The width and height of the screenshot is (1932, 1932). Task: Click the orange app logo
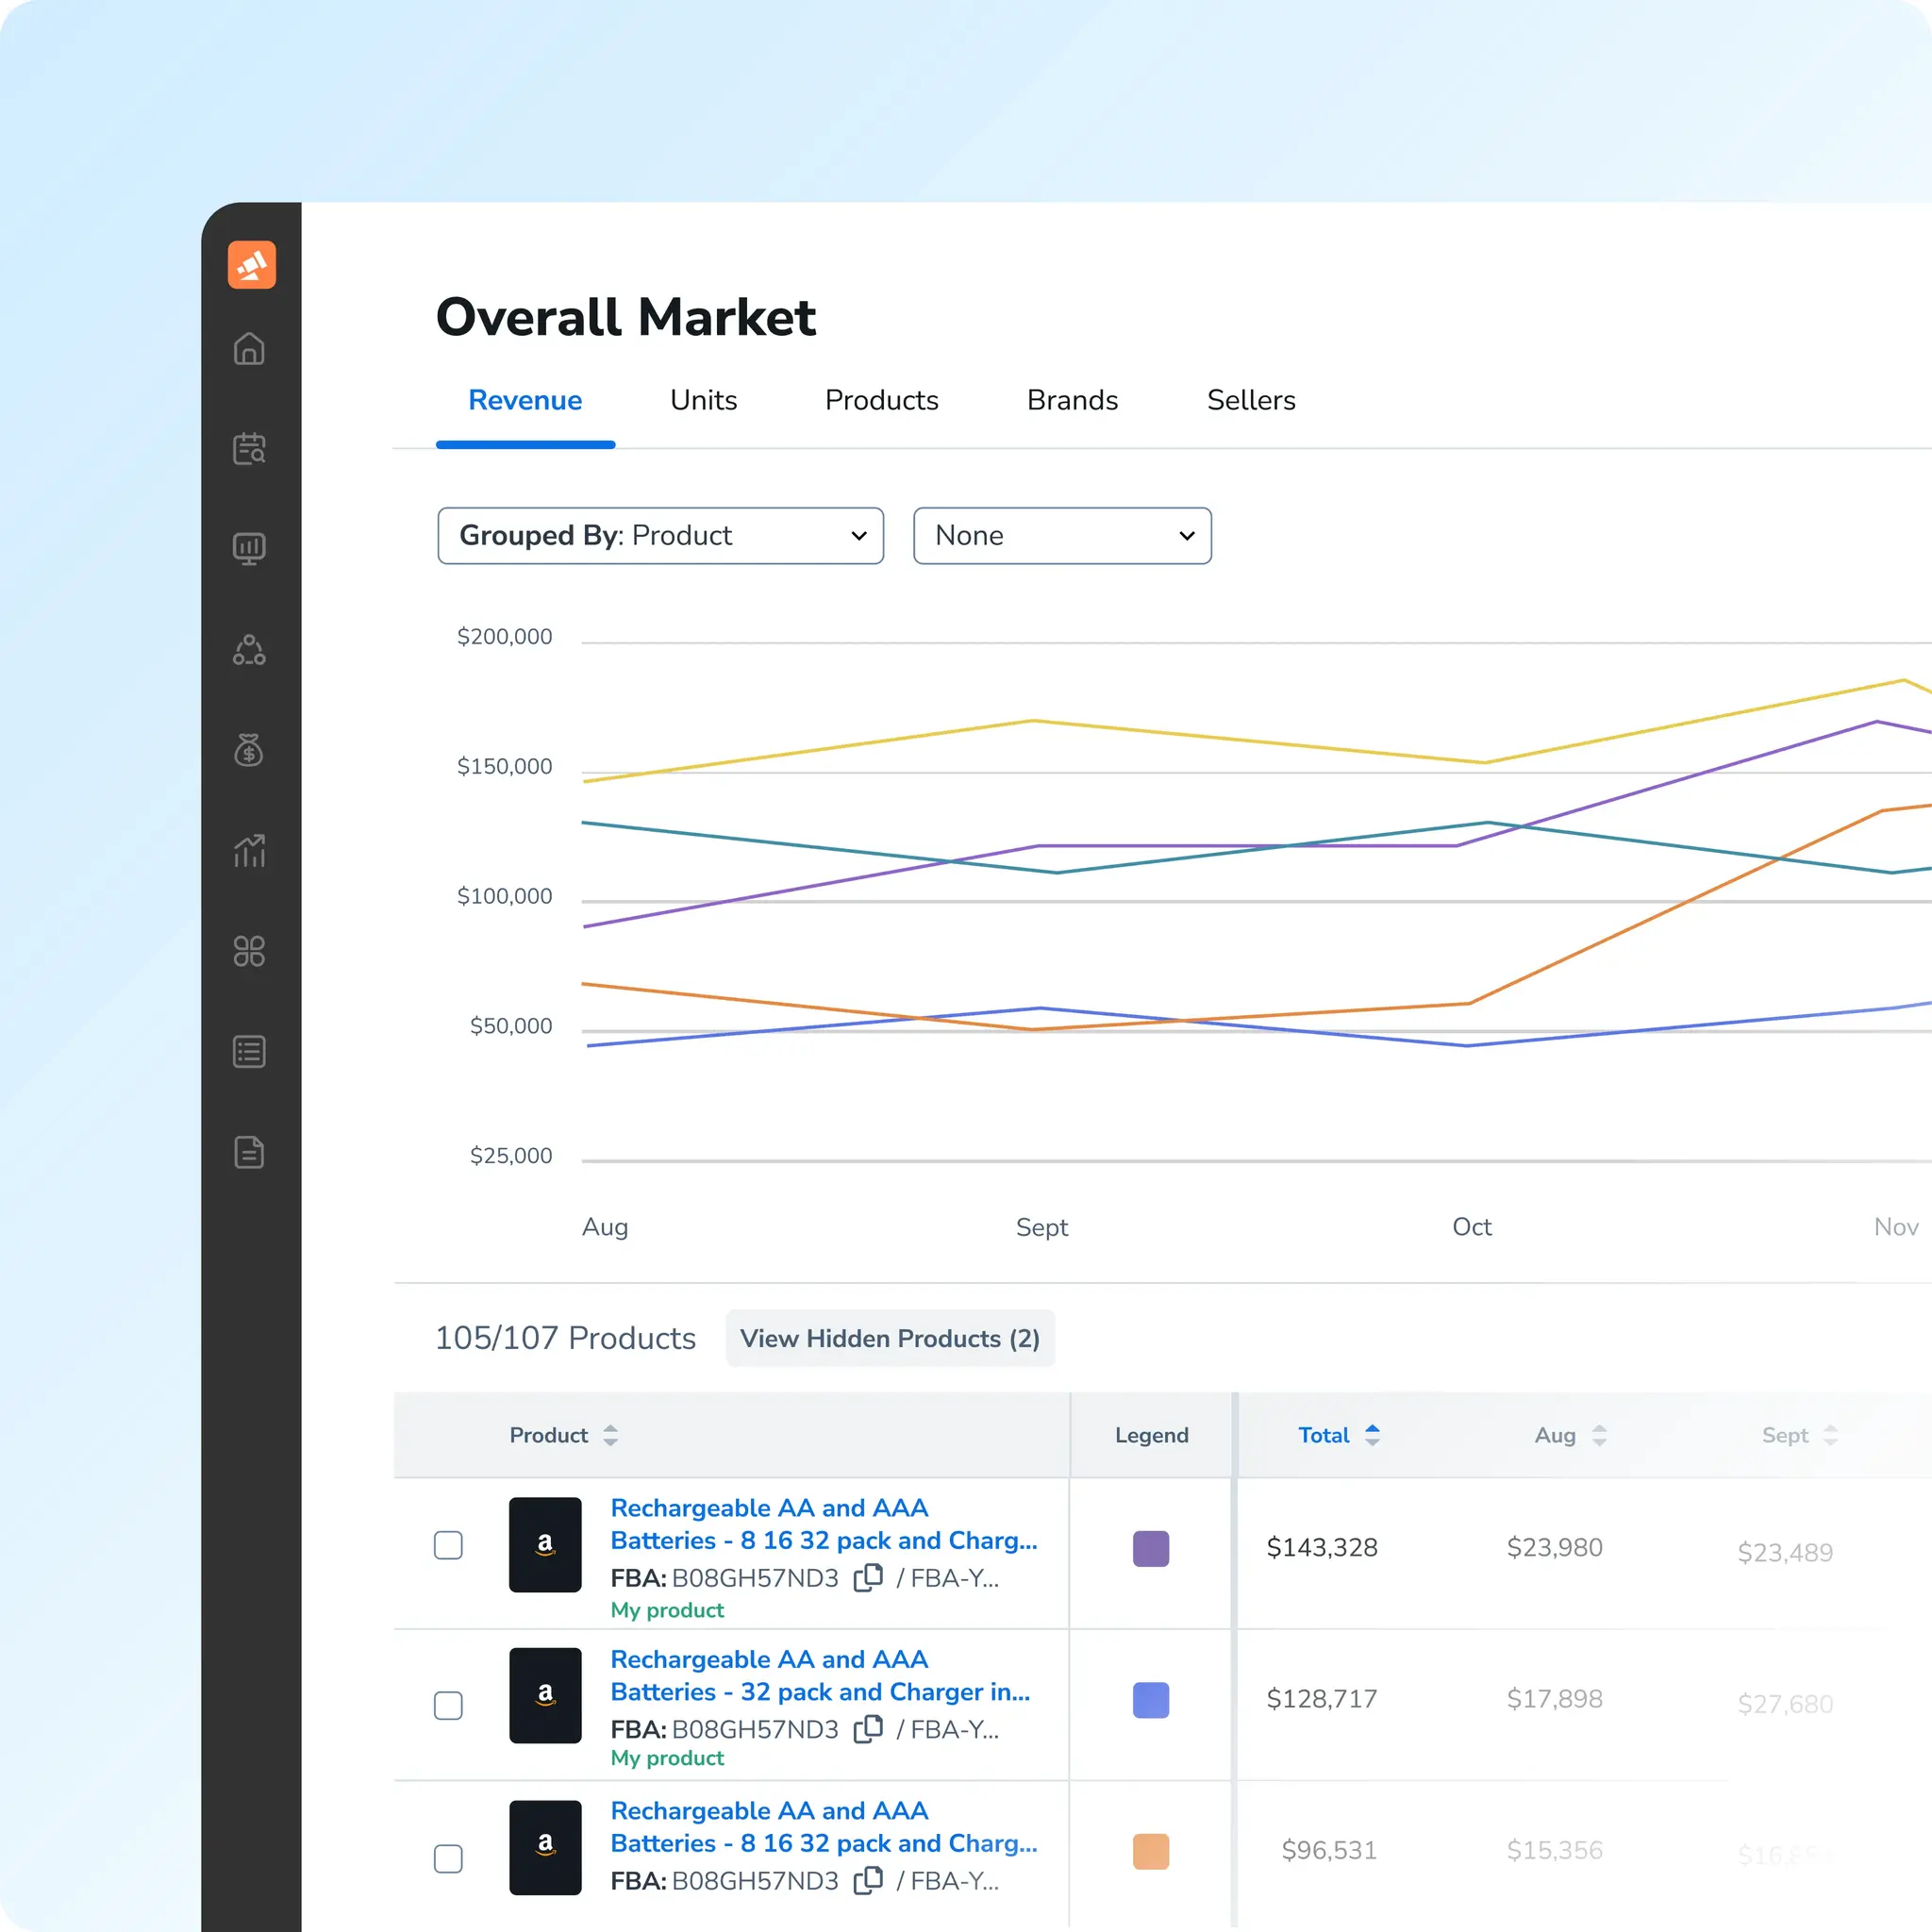(251, 265)
